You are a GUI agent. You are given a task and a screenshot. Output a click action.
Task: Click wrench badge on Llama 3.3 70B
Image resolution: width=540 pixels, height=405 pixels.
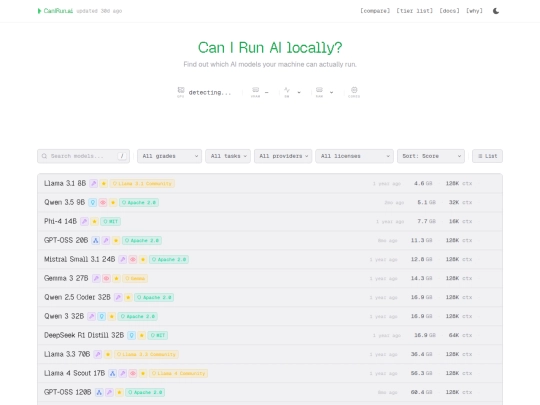98,354
